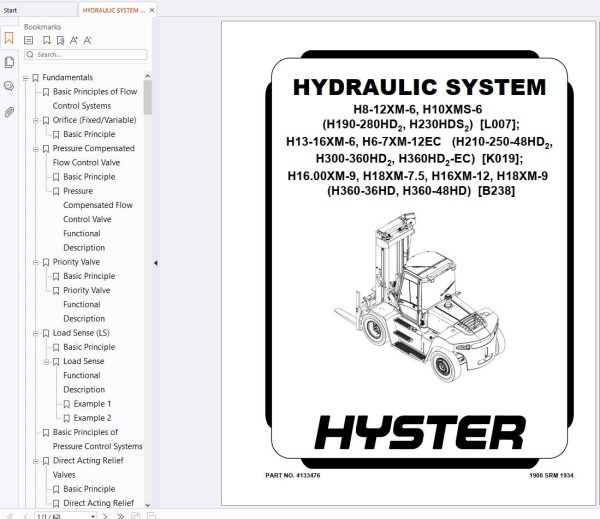The image size is (600, 519).
Task: Open the Comments panel icon
Action: click(9, 86)
